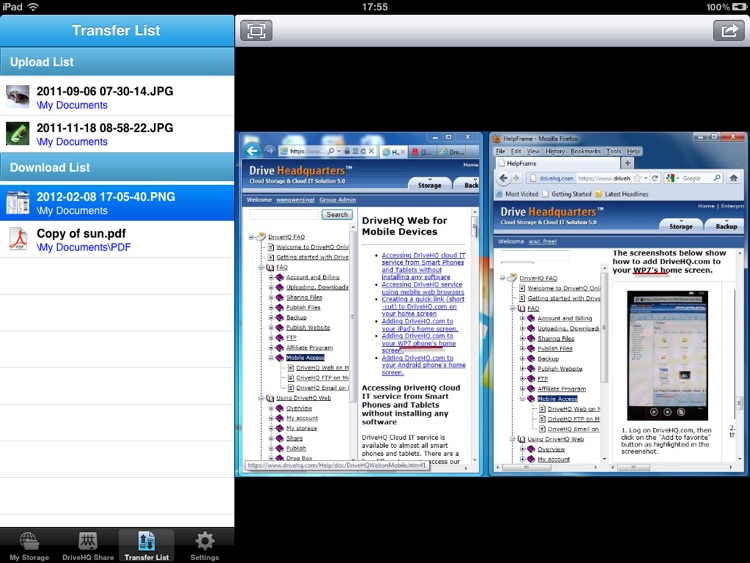Click the IE back arrow in the previewed screenshot
The width and height of the screenshot is (750, 563).
click(x=252, y=151)
